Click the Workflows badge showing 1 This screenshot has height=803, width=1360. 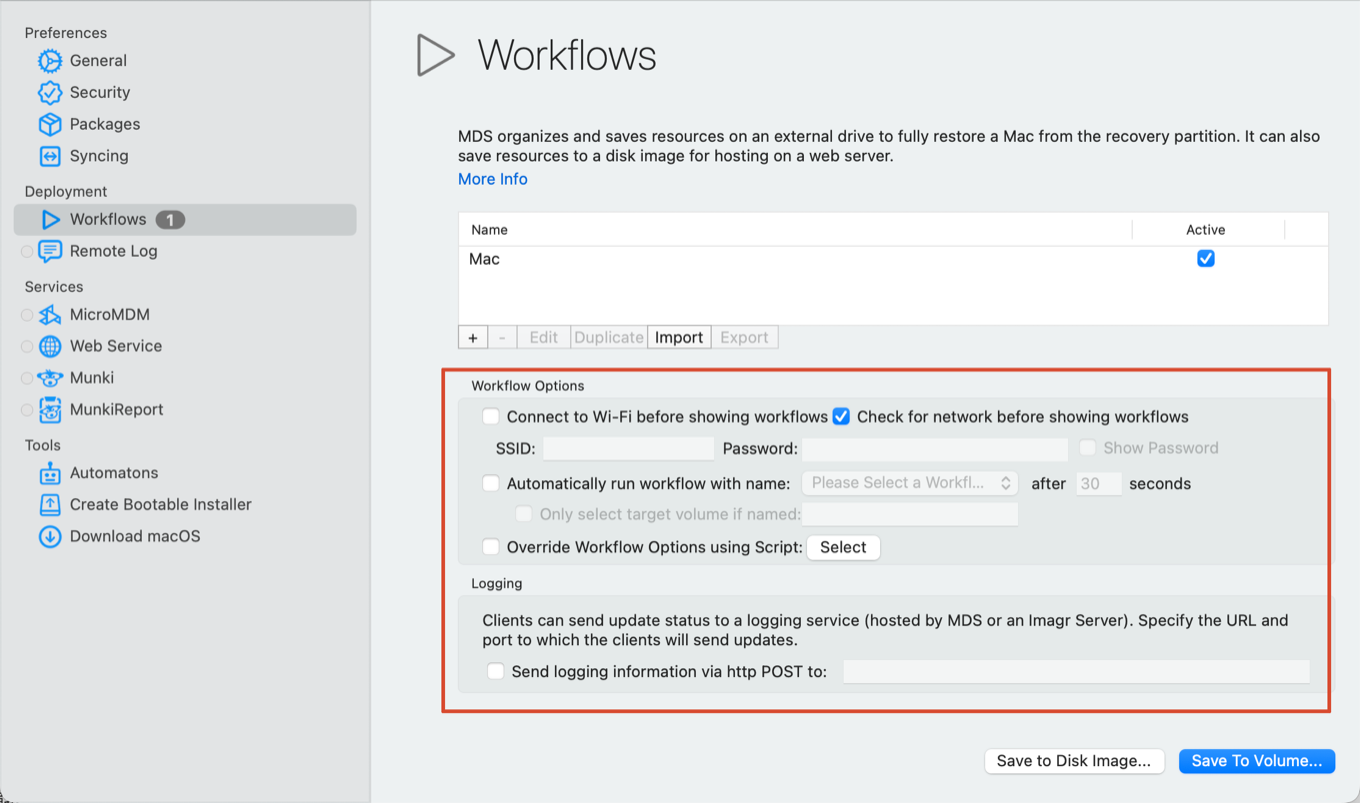[170, 220]
